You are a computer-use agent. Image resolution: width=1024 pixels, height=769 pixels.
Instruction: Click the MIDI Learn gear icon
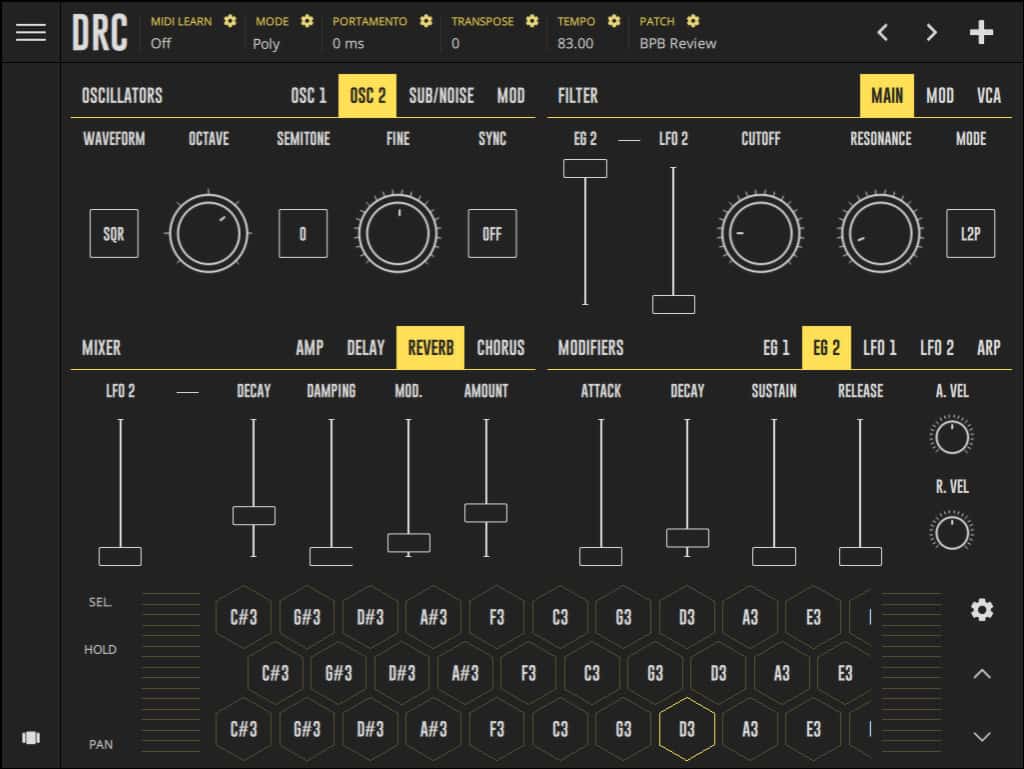pos(230,21)
